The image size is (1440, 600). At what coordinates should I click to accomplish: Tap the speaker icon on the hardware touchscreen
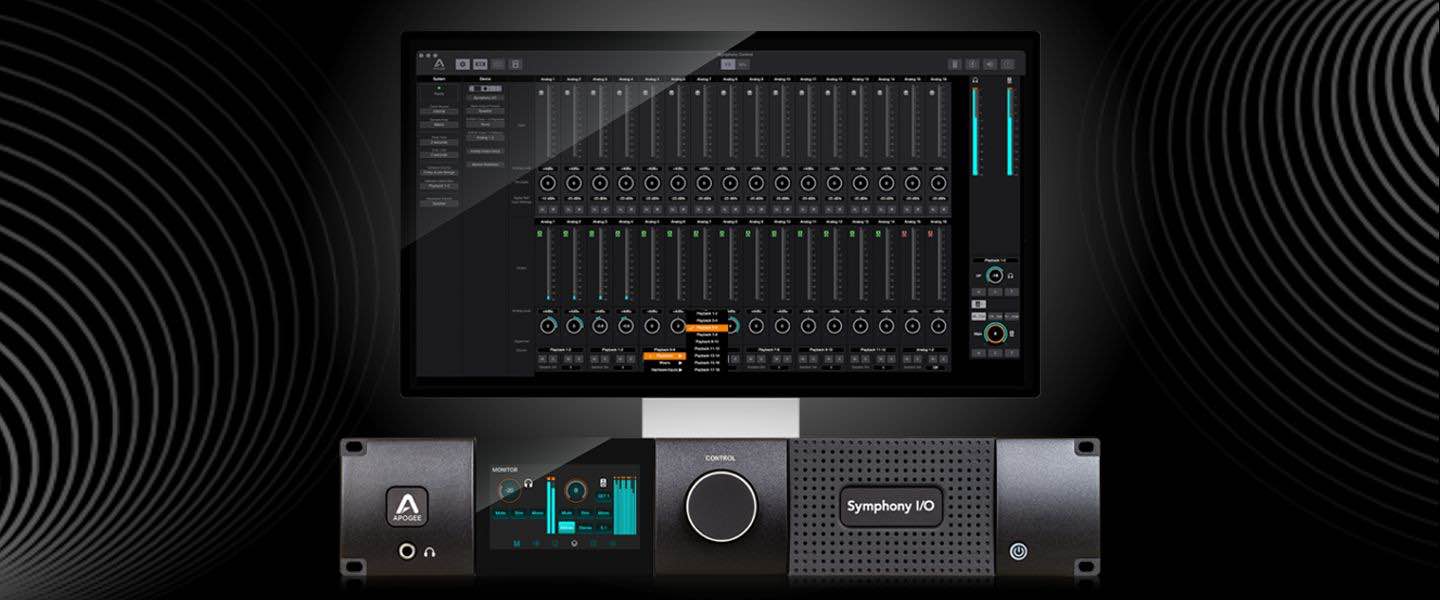[604, 483]
